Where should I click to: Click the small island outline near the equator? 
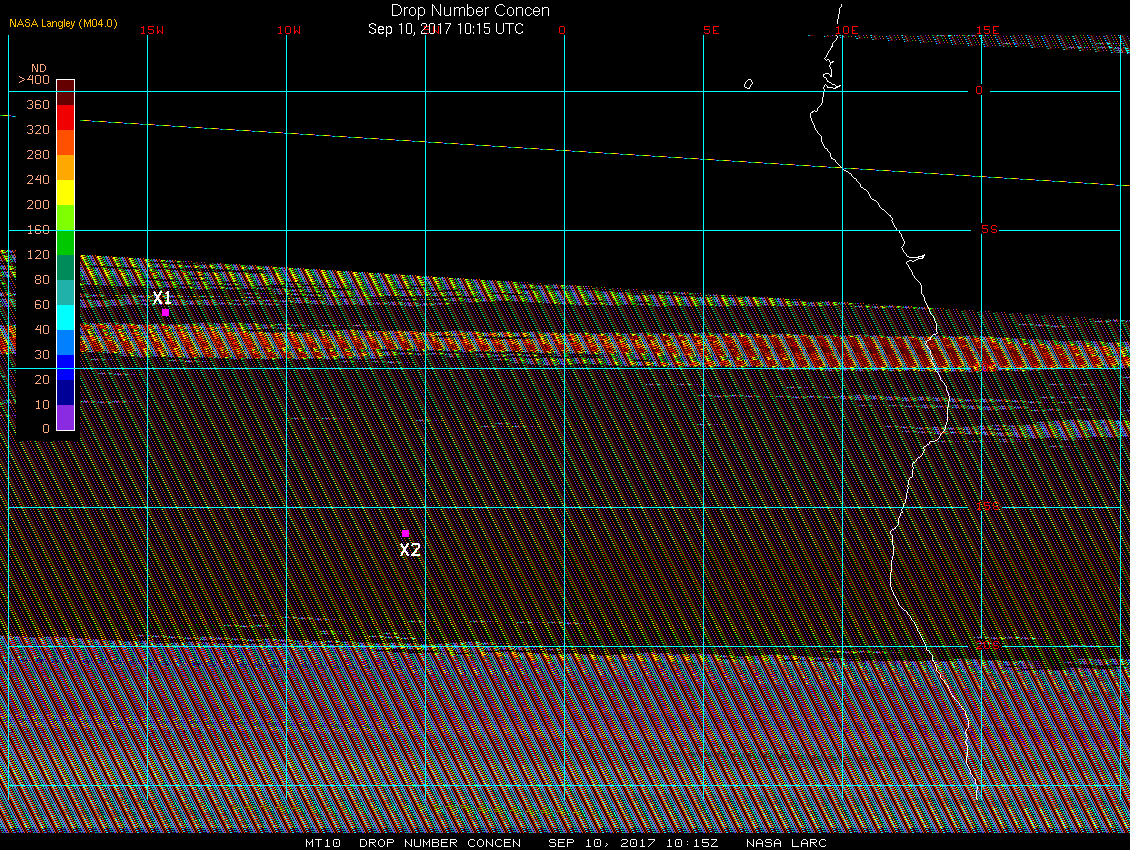click(x=748, y=84)
